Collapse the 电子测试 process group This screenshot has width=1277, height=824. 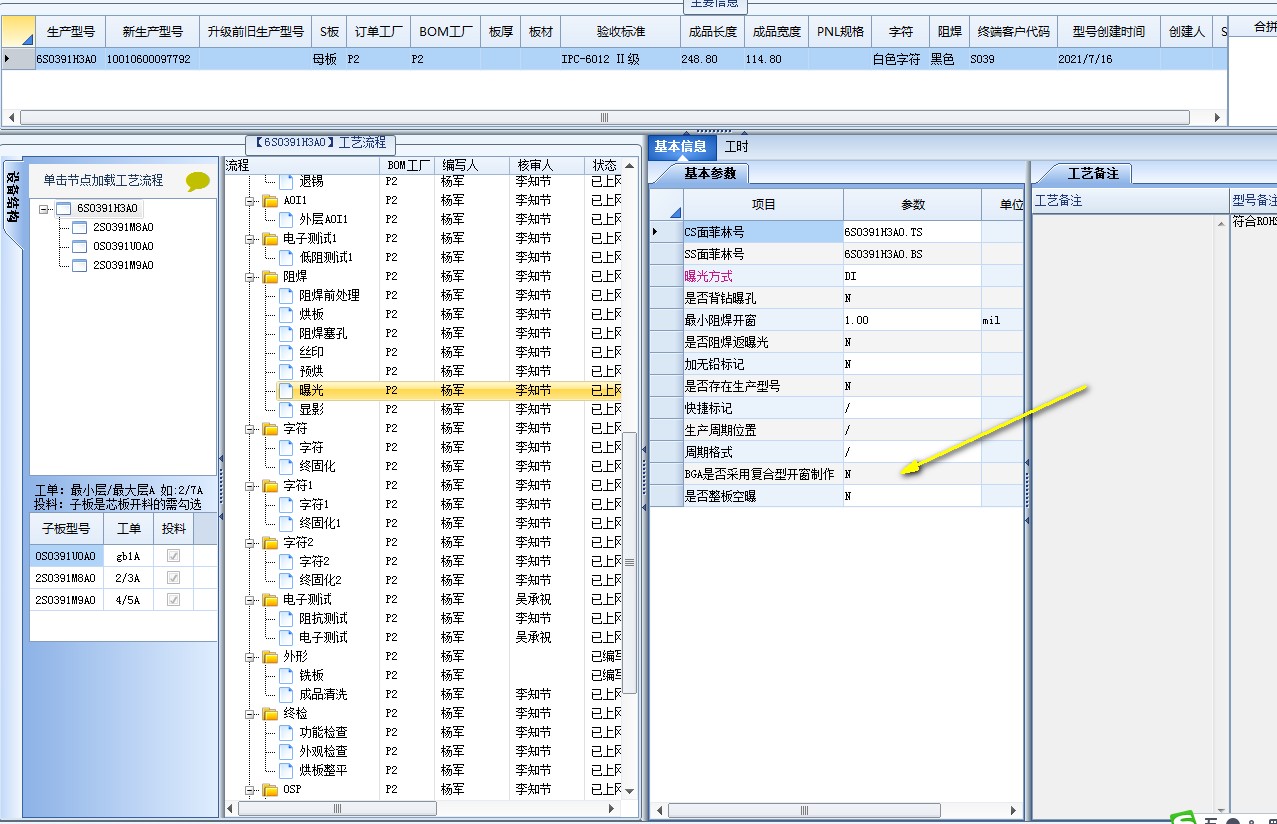pyautogui.click(x=250, y=599)
